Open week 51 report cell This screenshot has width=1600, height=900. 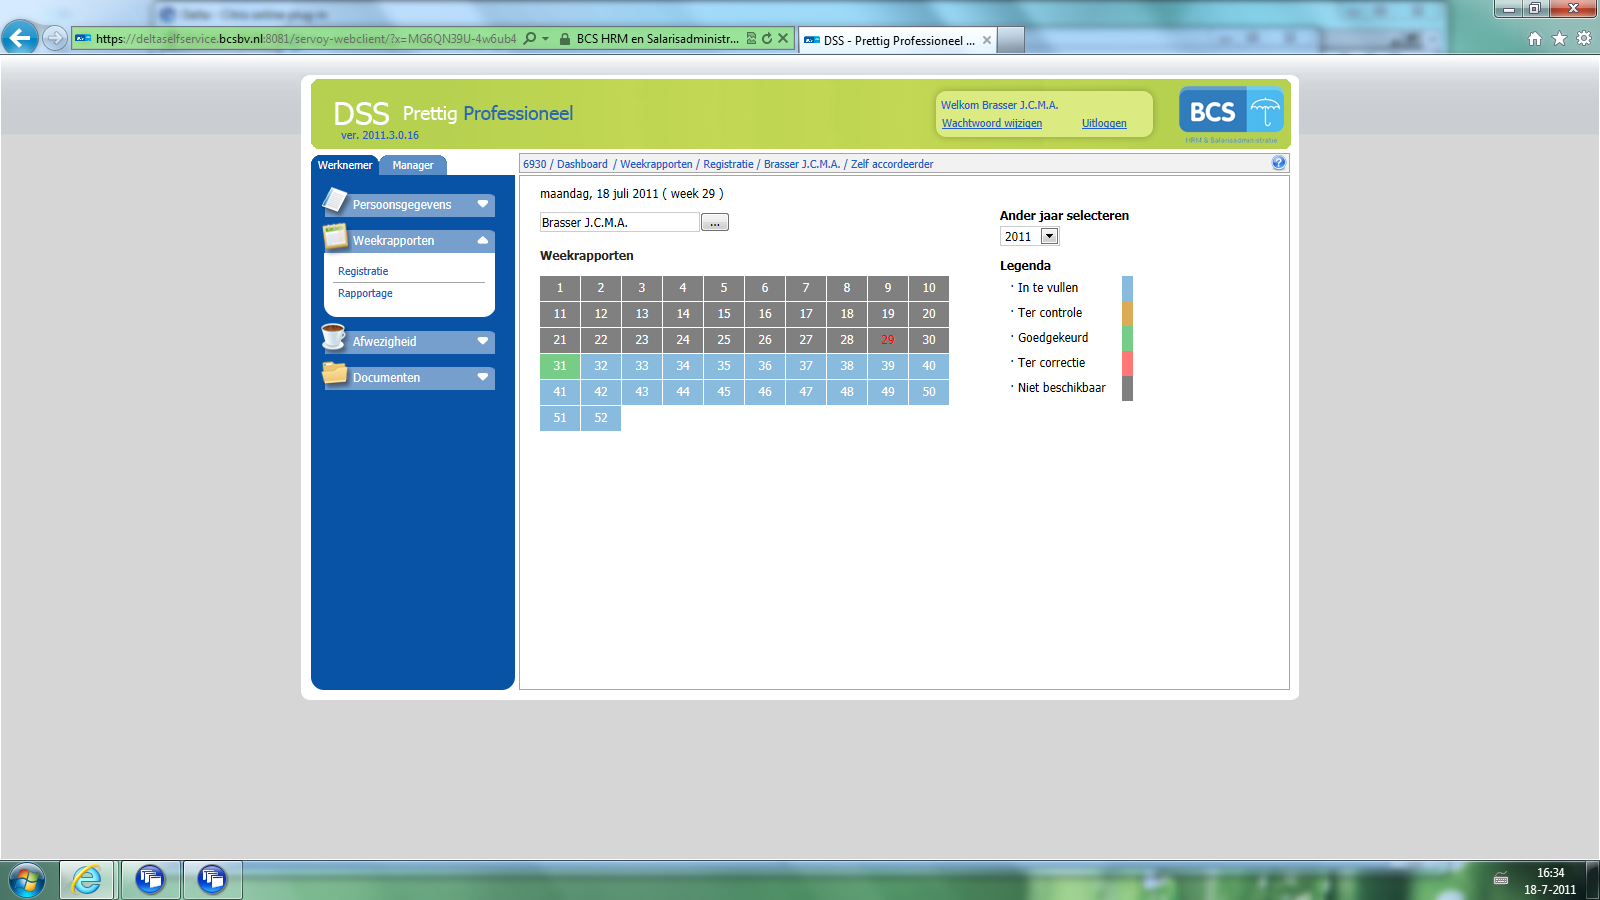click(560, 418)
